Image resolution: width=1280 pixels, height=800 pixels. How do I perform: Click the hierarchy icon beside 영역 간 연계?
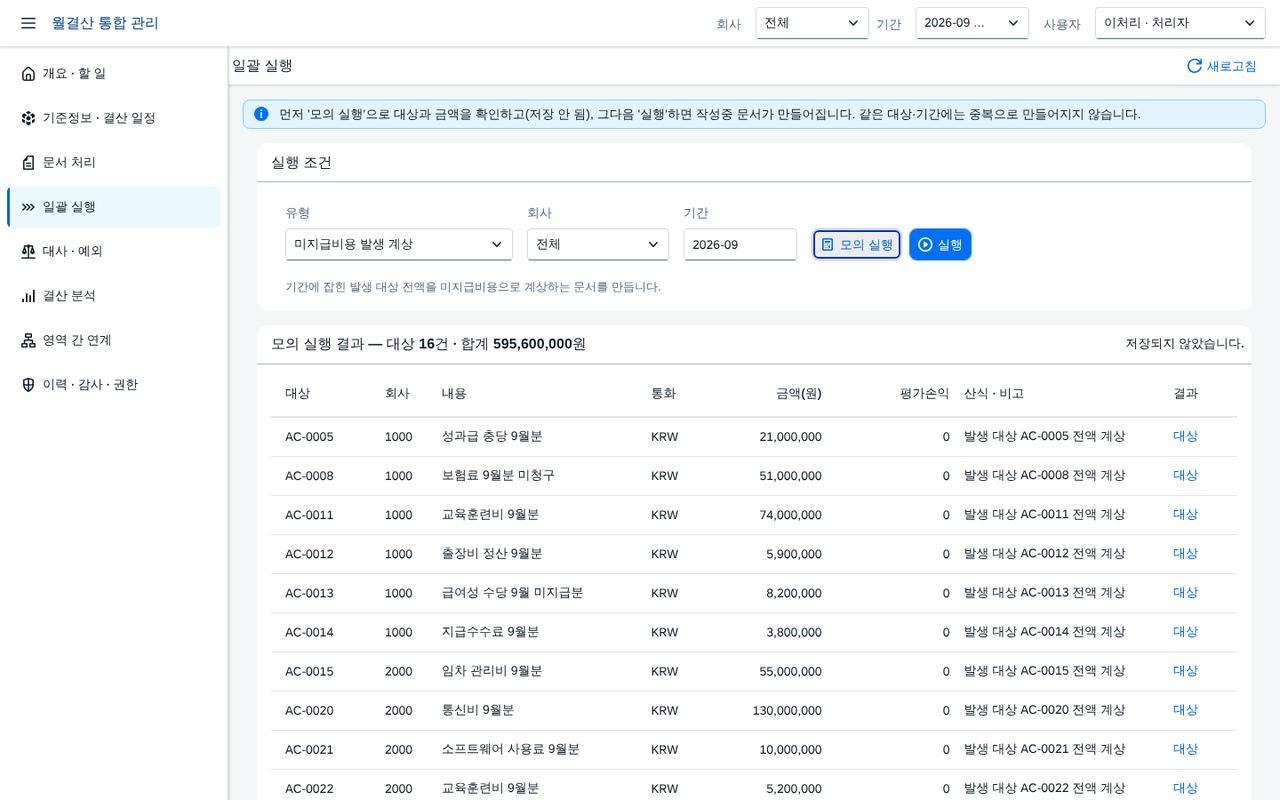tap(28, 340)
